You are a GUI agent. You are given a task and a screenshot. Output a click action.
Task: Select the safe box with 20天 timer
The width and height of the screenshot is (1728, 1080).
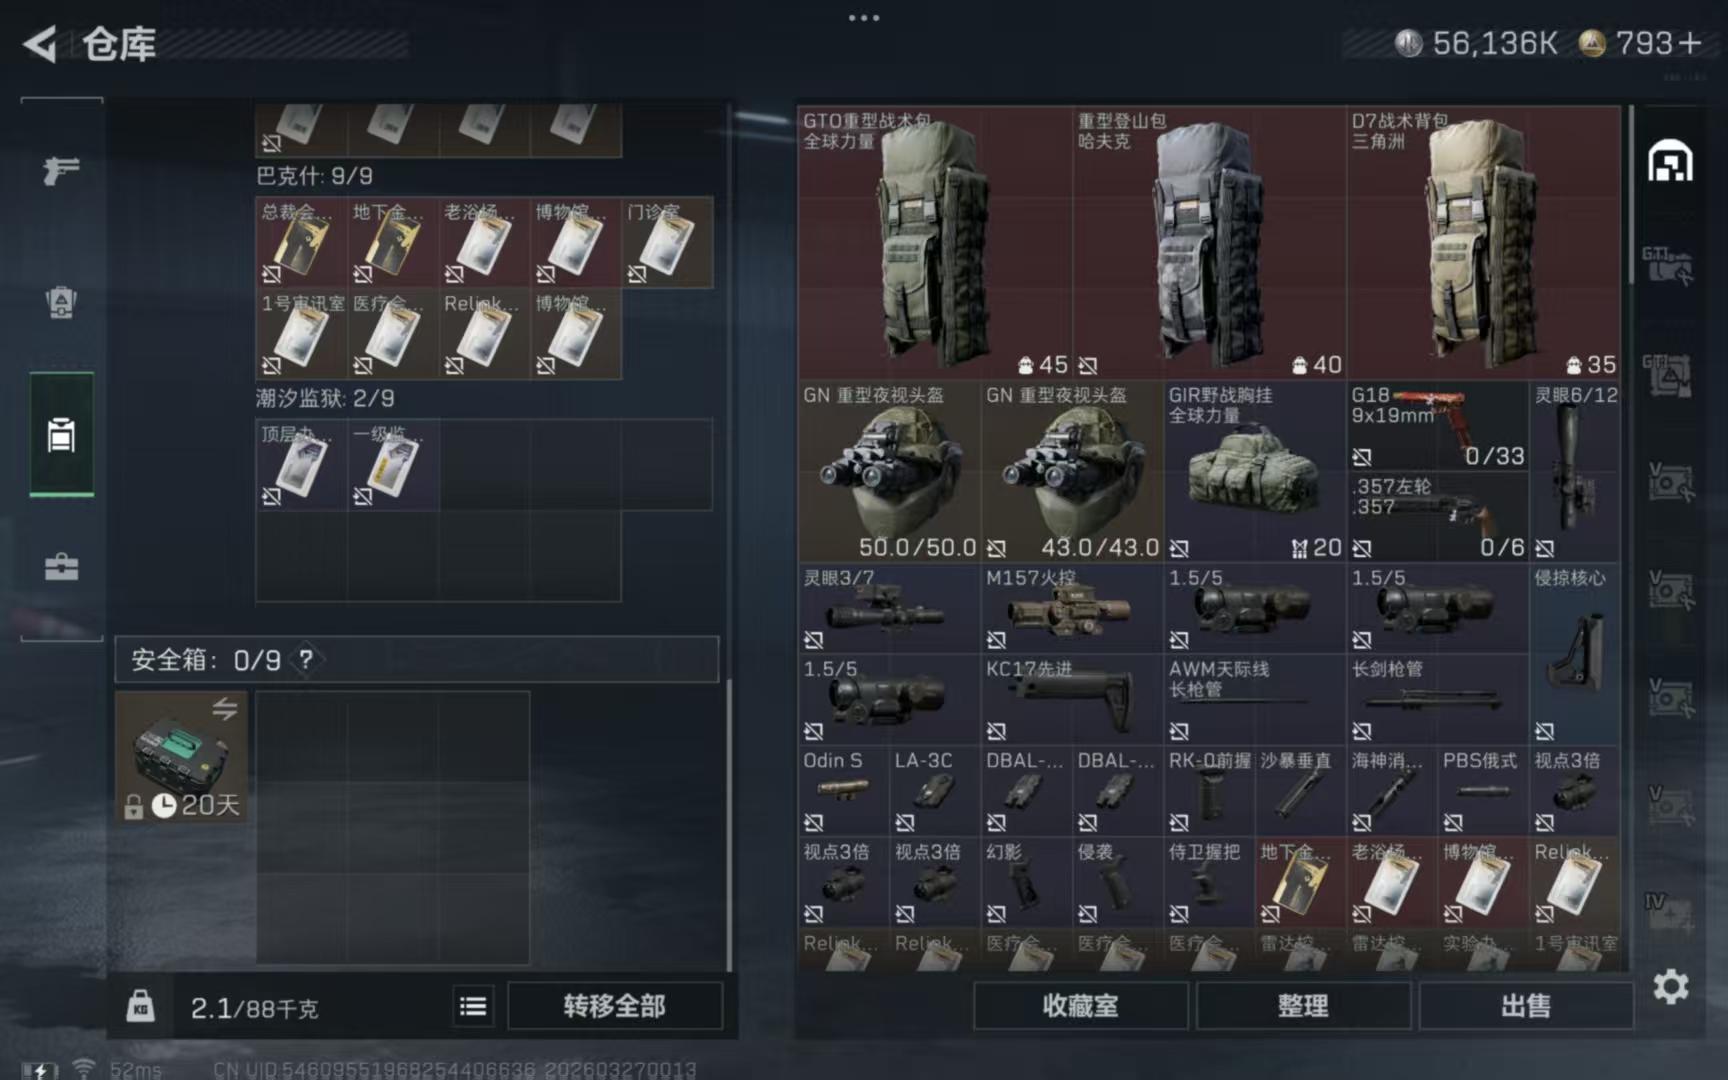[181, 757]
